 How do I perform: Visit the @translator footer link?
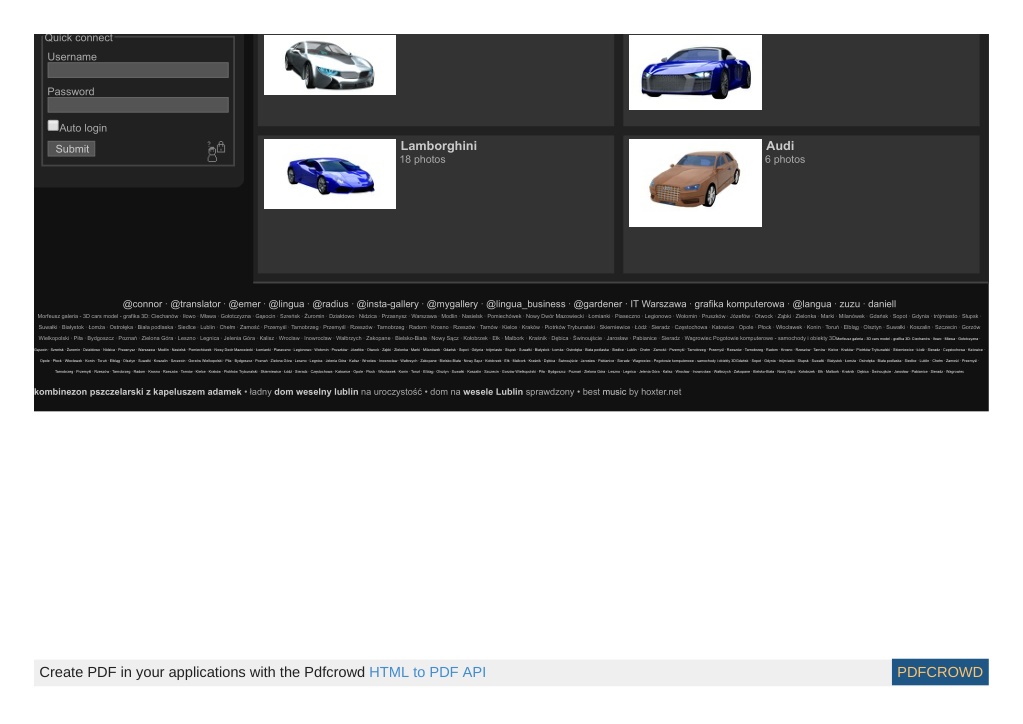click(x=195, y=304)
